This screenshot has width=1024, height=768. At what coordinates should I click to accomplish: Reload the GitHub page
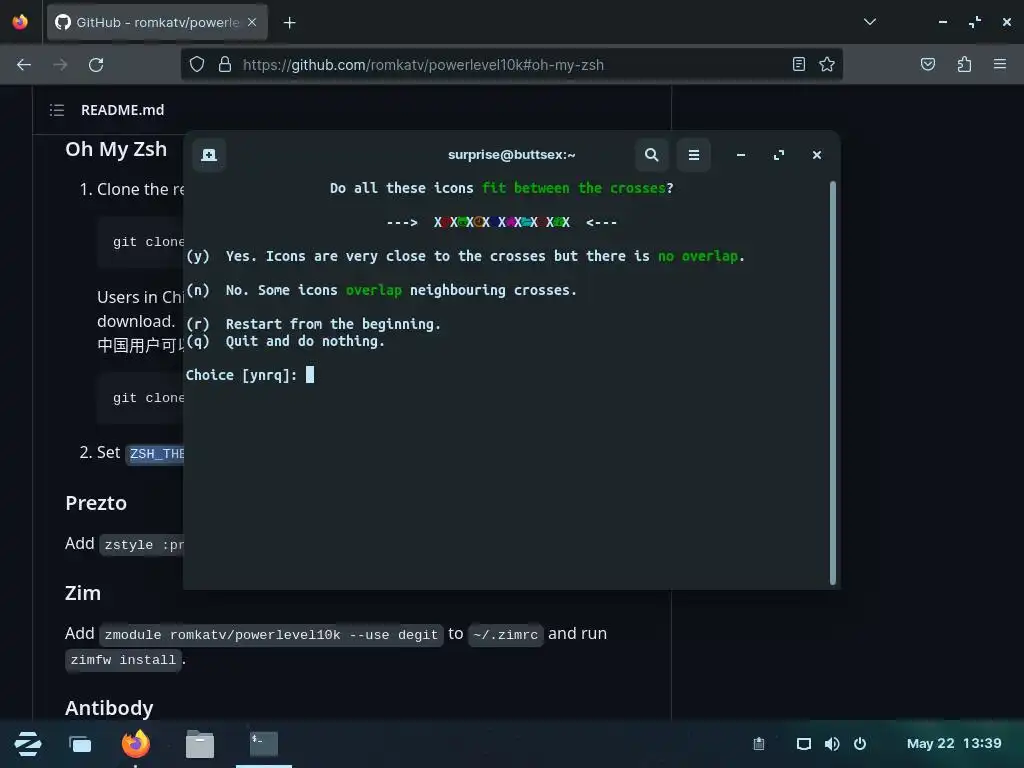pyautogui.click(x=96, y=65)
